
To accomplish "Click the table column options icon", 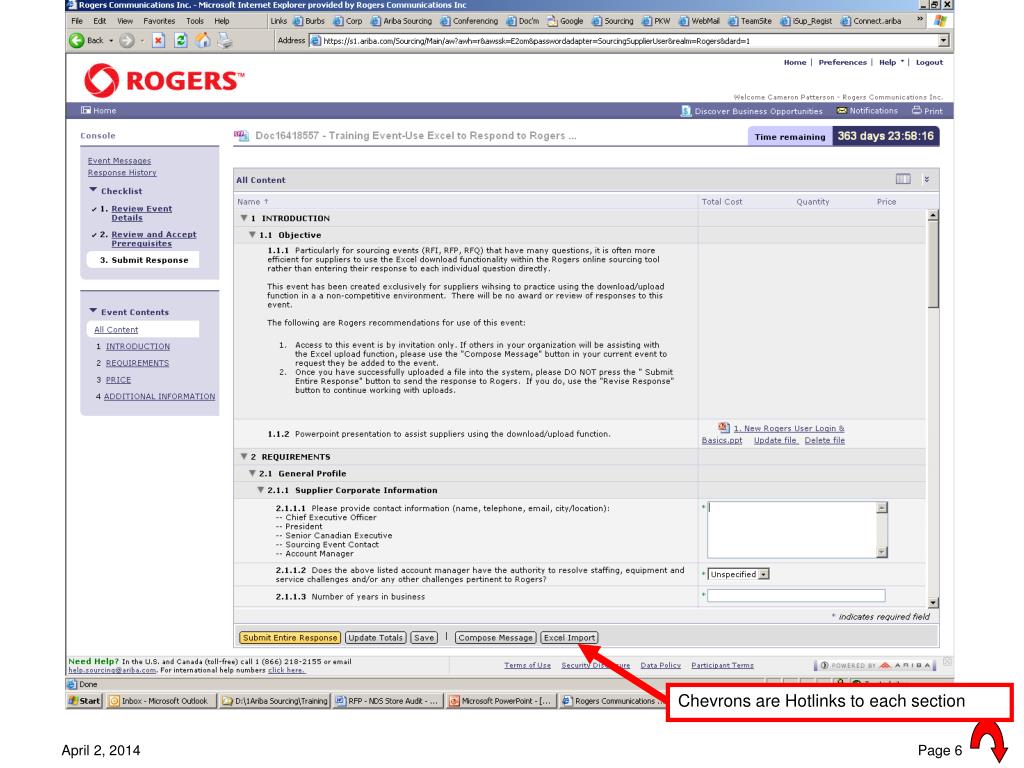I will pos(903,179).
